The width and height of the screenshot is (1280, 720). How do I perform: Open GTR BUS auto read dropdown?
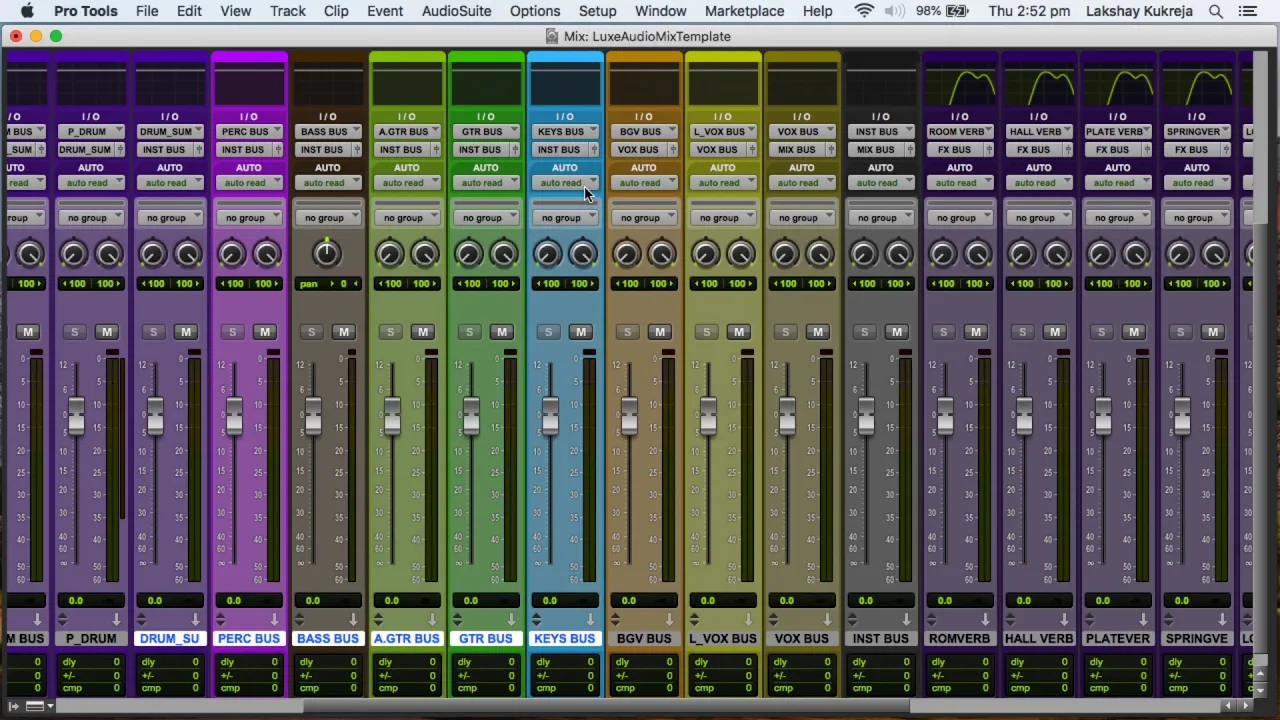(x=485, y=183)
